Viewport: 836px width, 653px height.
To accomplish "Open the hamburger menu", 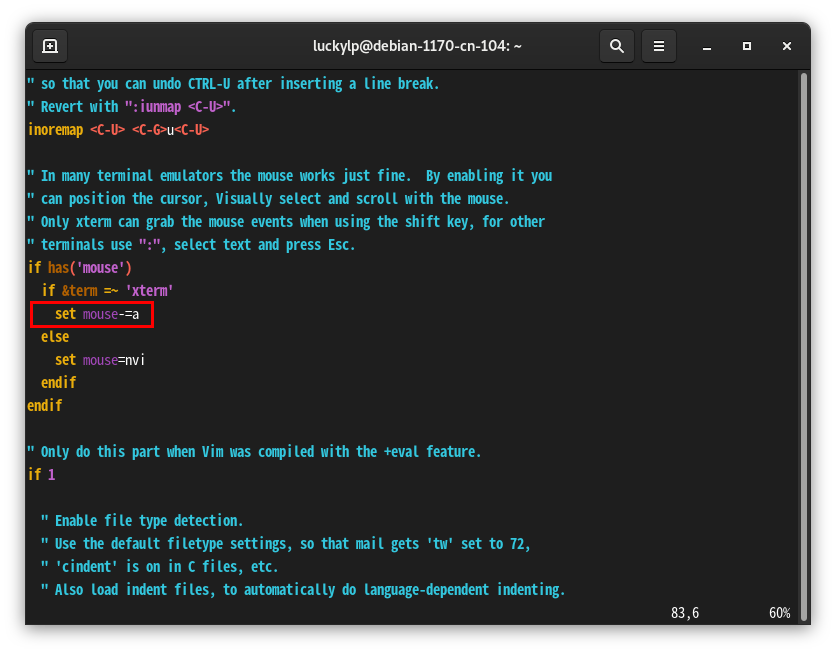I will pyautogui.click(x=659, y=46).
